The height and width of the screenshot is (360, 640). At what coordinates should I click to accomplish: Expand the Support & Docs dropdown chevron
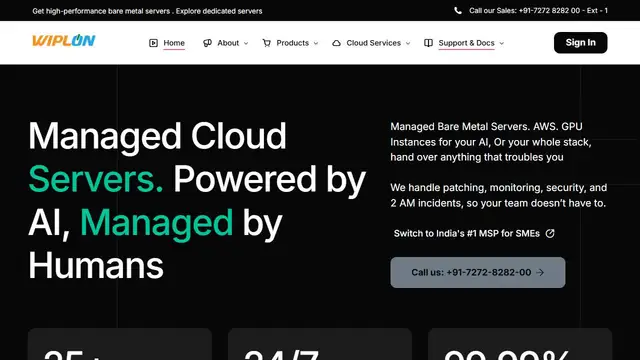[x=502, y=43]
